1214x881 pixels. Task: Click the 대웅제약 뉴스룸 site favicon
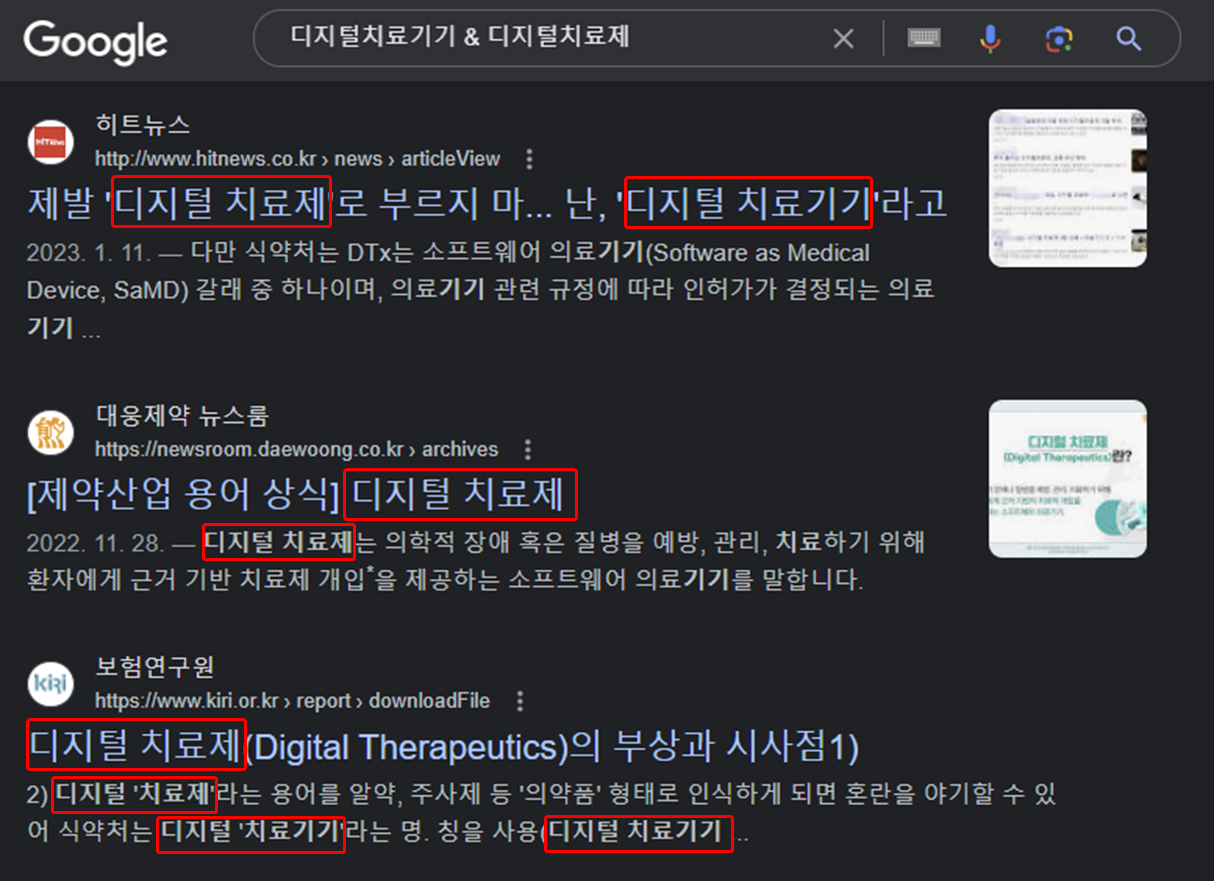pyautogui.click(x=51, y=432)
